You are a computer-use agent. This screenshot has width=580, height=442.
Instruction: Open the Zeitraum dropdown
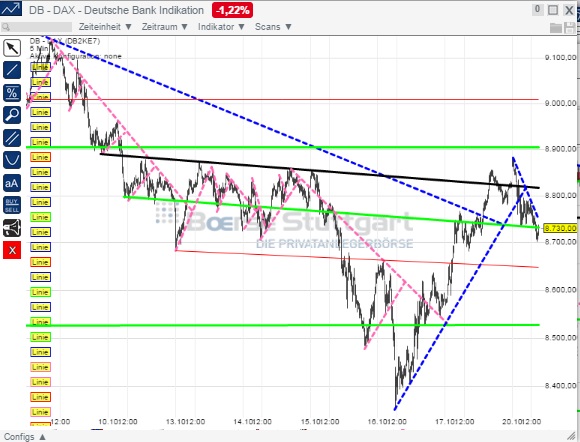click(165, 27)
